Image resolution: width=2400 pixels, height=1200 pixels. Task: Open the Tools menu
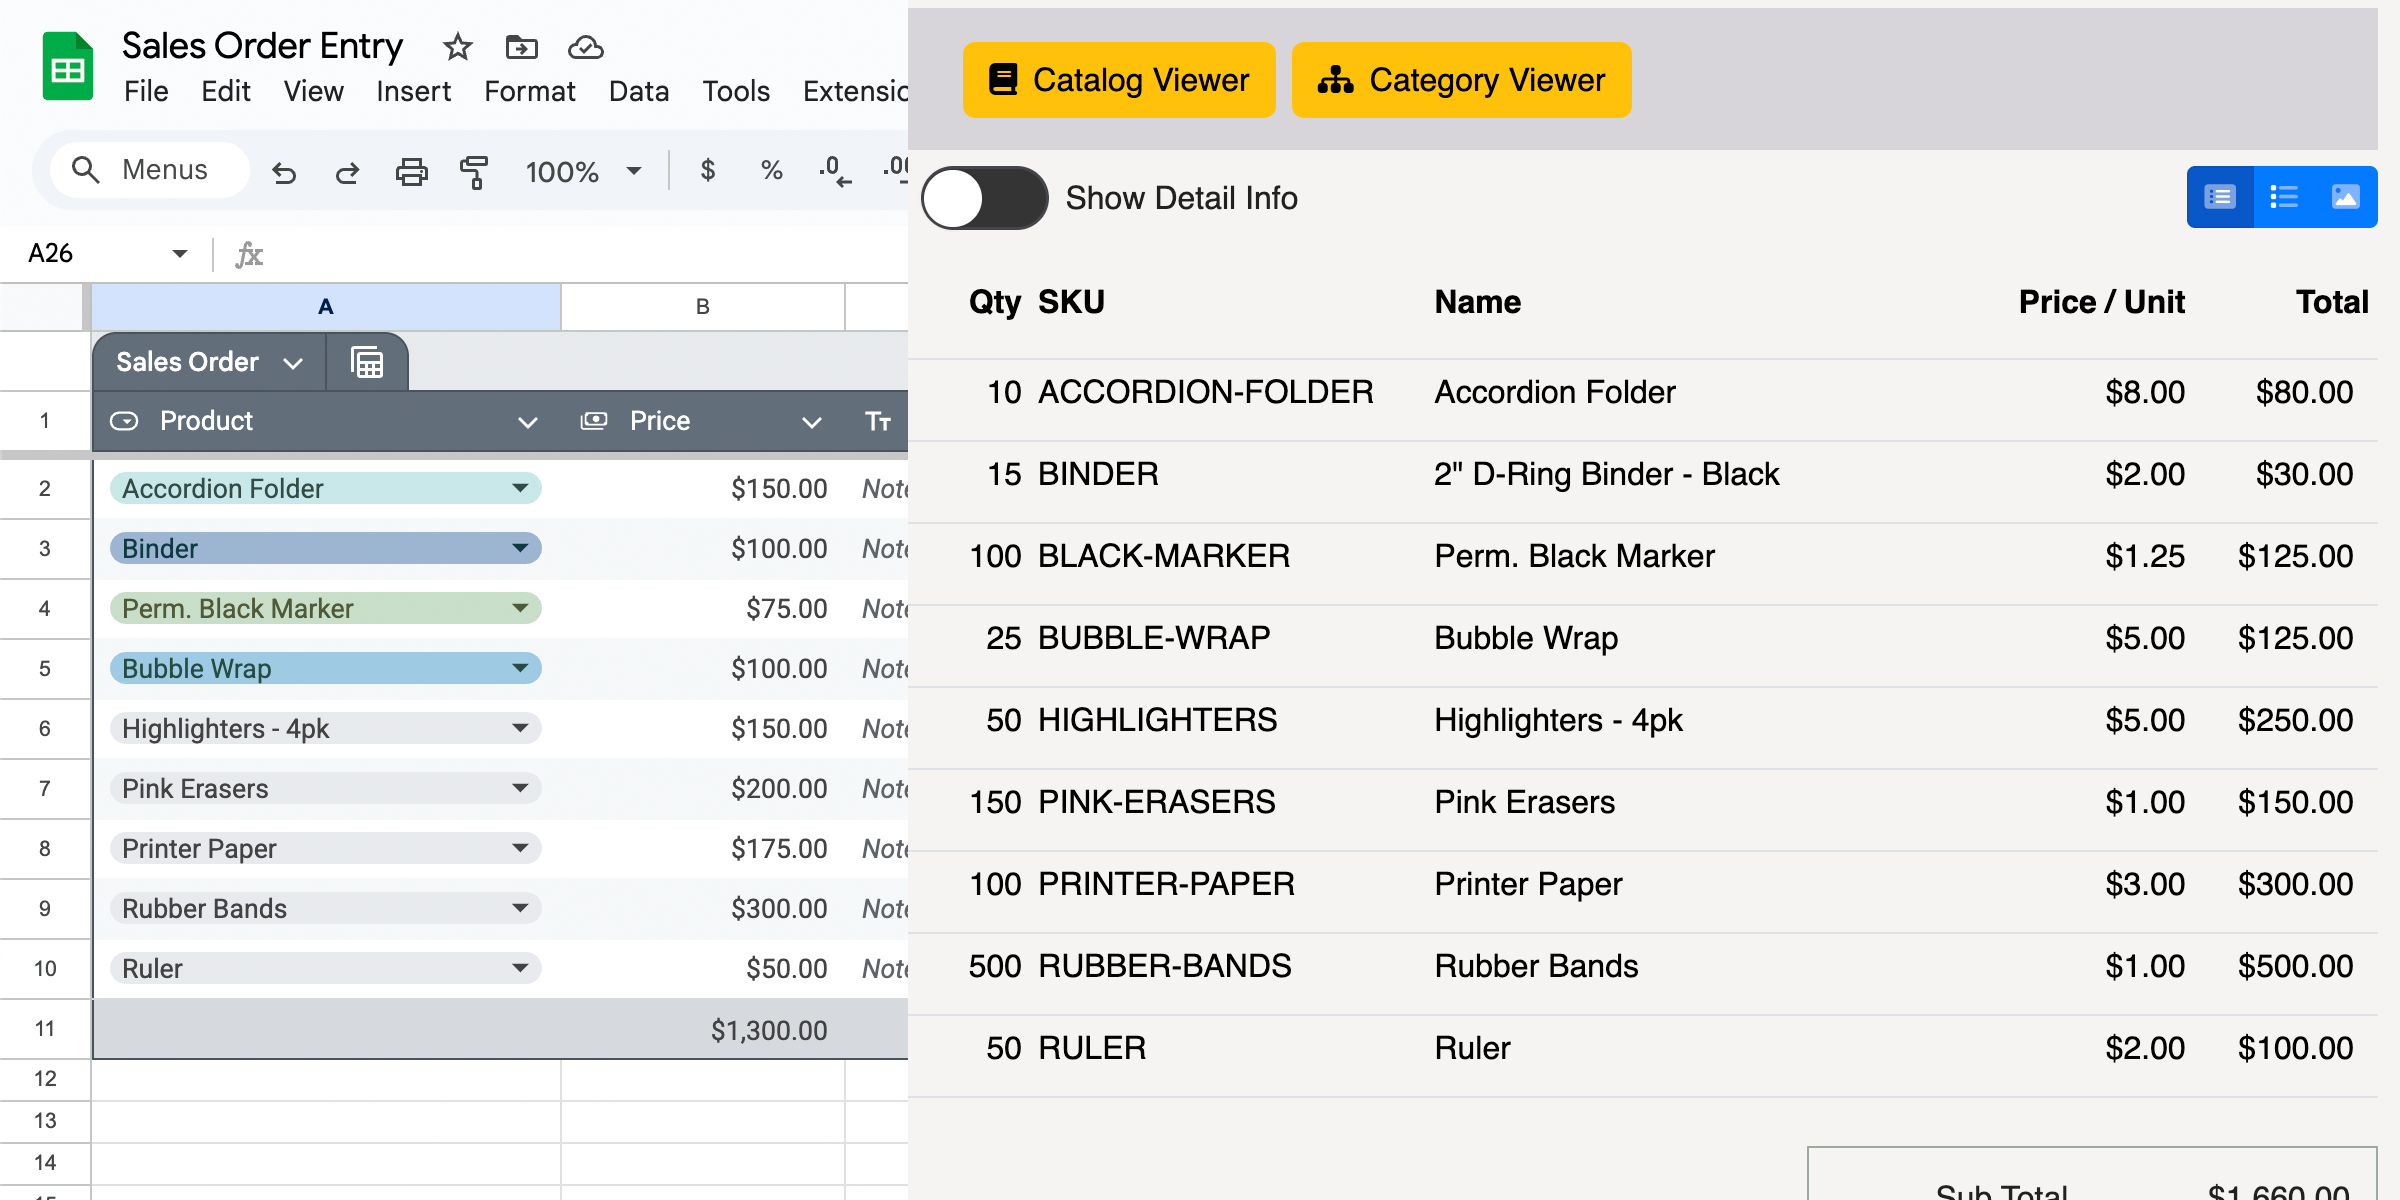click(x=736, y=91)
